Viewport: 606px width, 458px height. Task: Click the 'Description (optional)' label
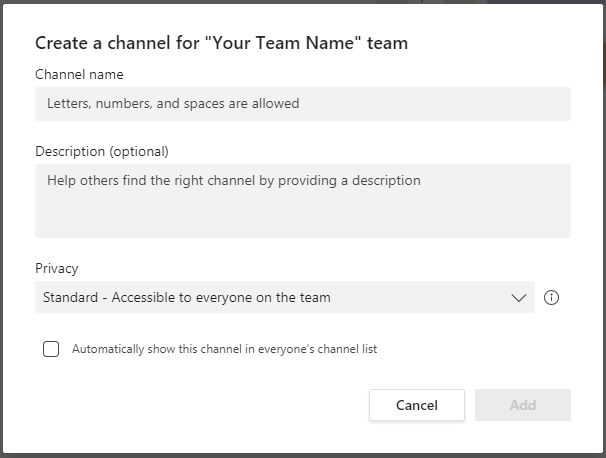click(x=102, y=152)
